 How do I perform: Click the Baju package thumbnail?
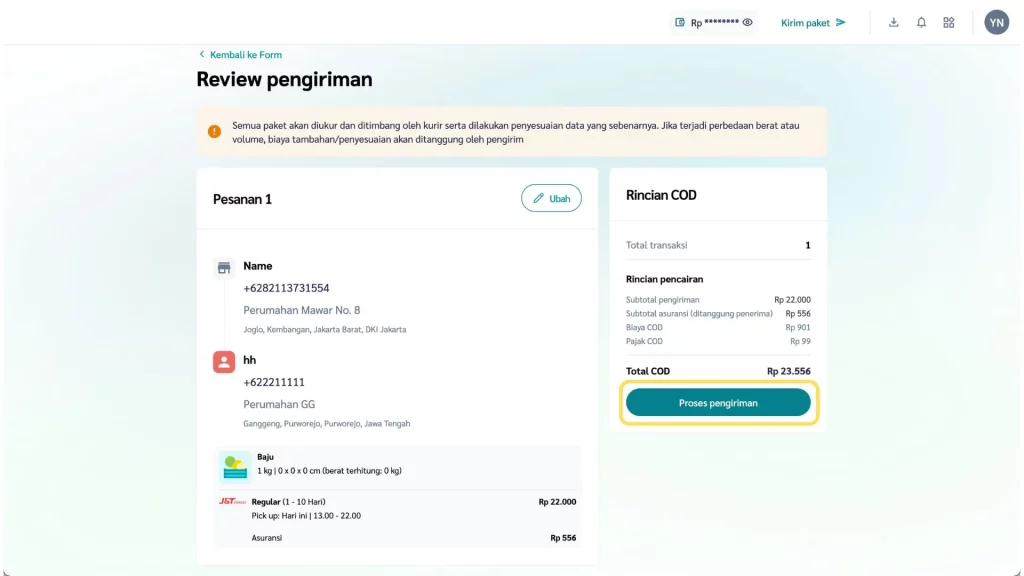click(235, 465)
